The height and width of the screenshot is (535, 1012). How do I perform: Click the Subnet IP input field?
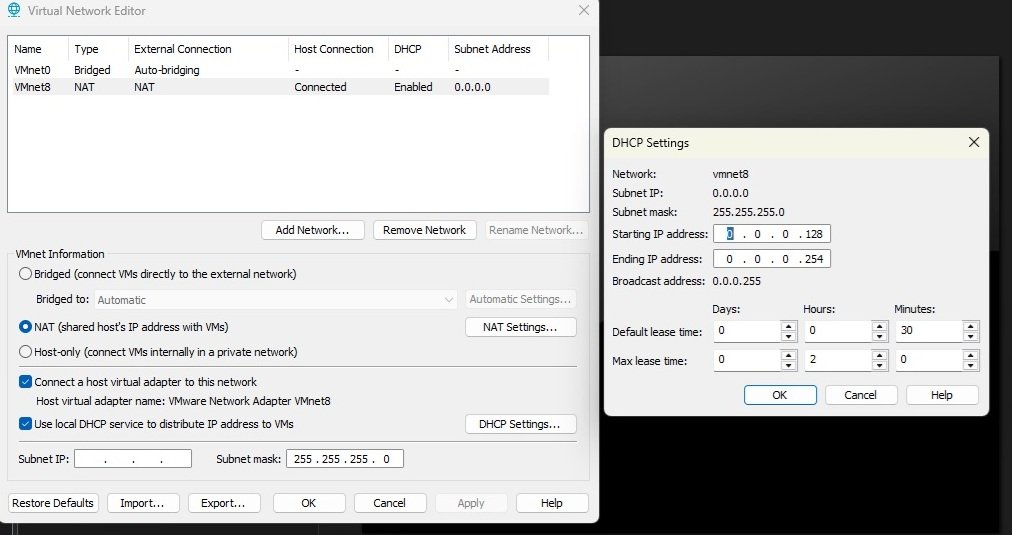[133, 459]
